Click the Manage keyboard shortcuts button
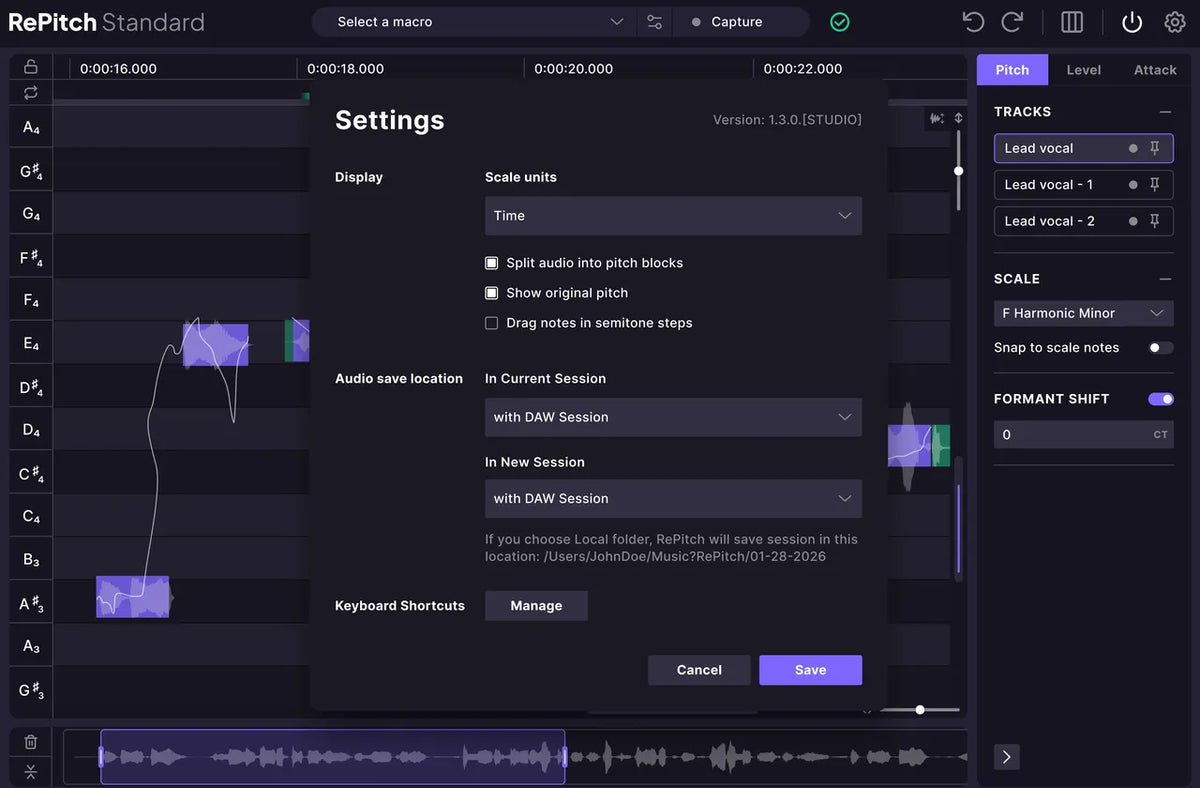1200x788 pixels. click(x=536, y=605)
